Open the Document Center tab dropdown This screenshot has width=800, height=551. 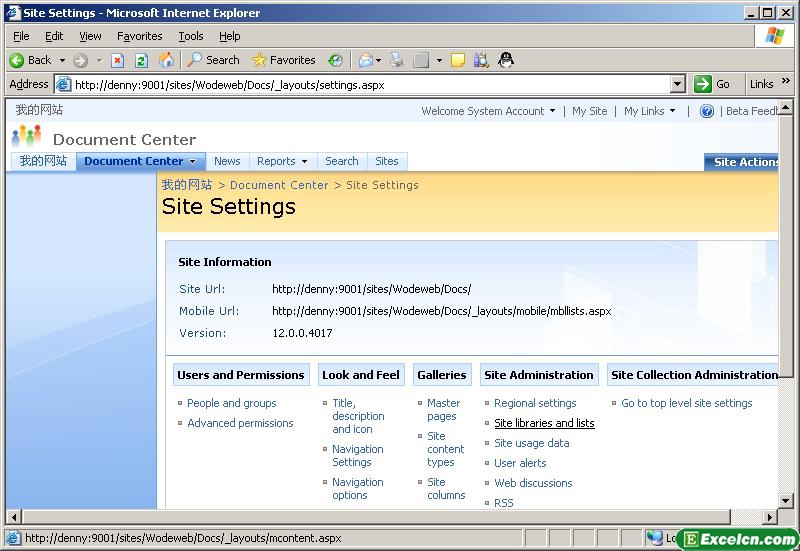(x=192, y=161)
